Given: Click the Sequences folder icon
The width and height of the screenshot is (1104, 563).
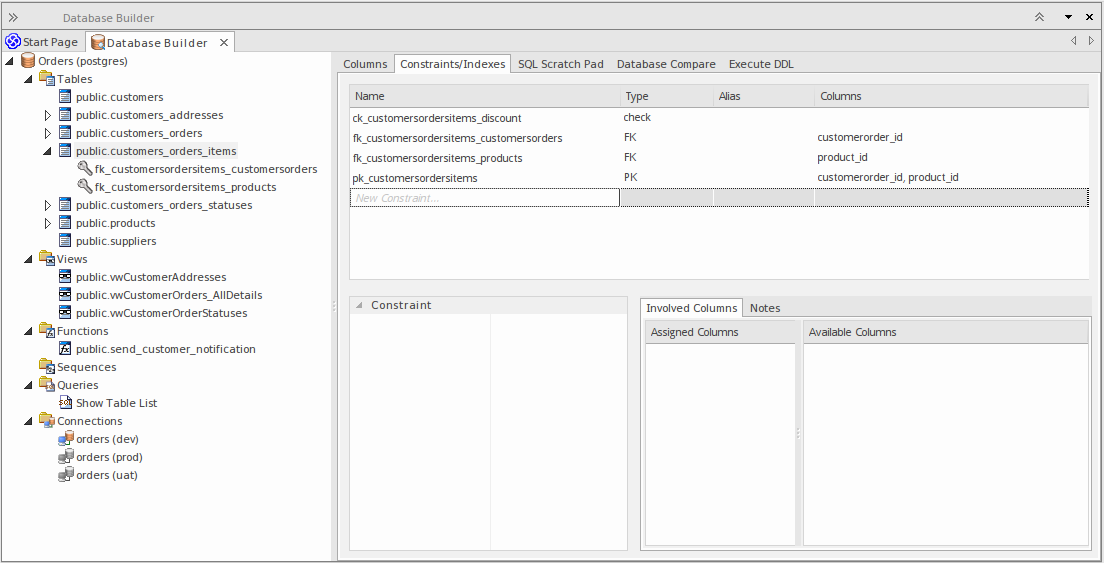Looking at the screenshot, I should click(x=47, y=367).
